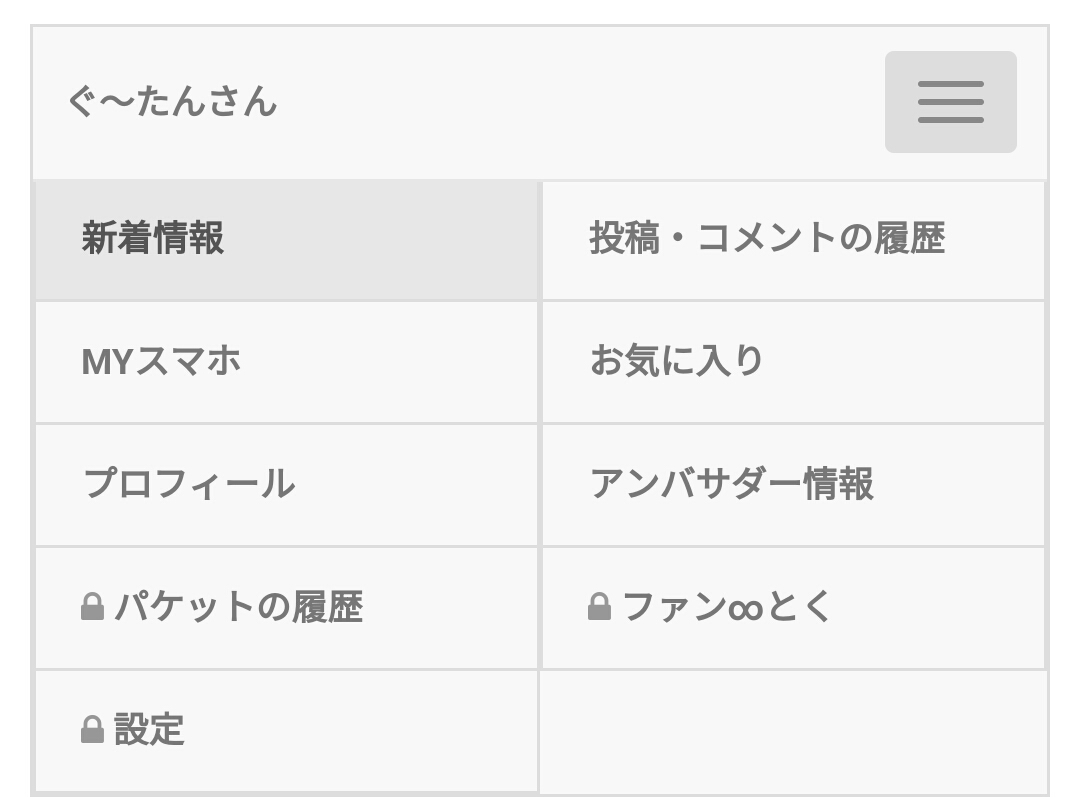Click the lock icon beside ファン∞とく
This screenshot has height=811, width=1080.
599,607
